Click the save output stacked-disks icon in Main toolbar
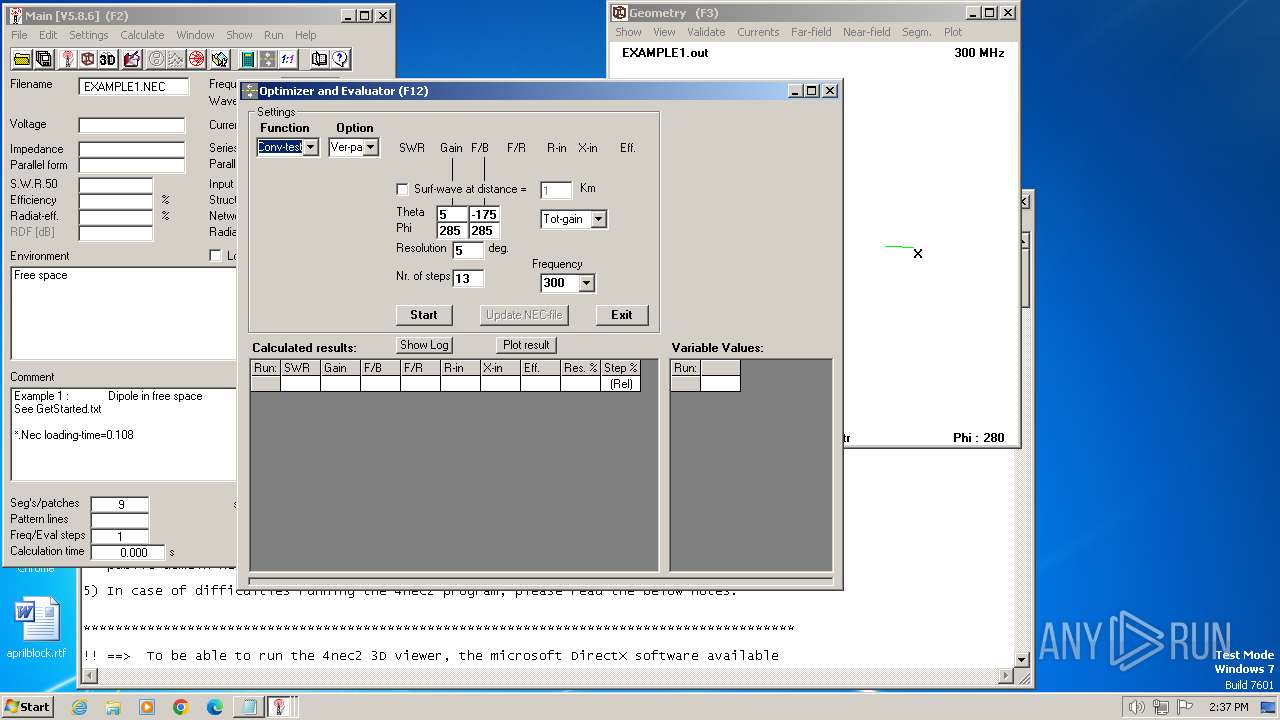 (x=43, y=59)
